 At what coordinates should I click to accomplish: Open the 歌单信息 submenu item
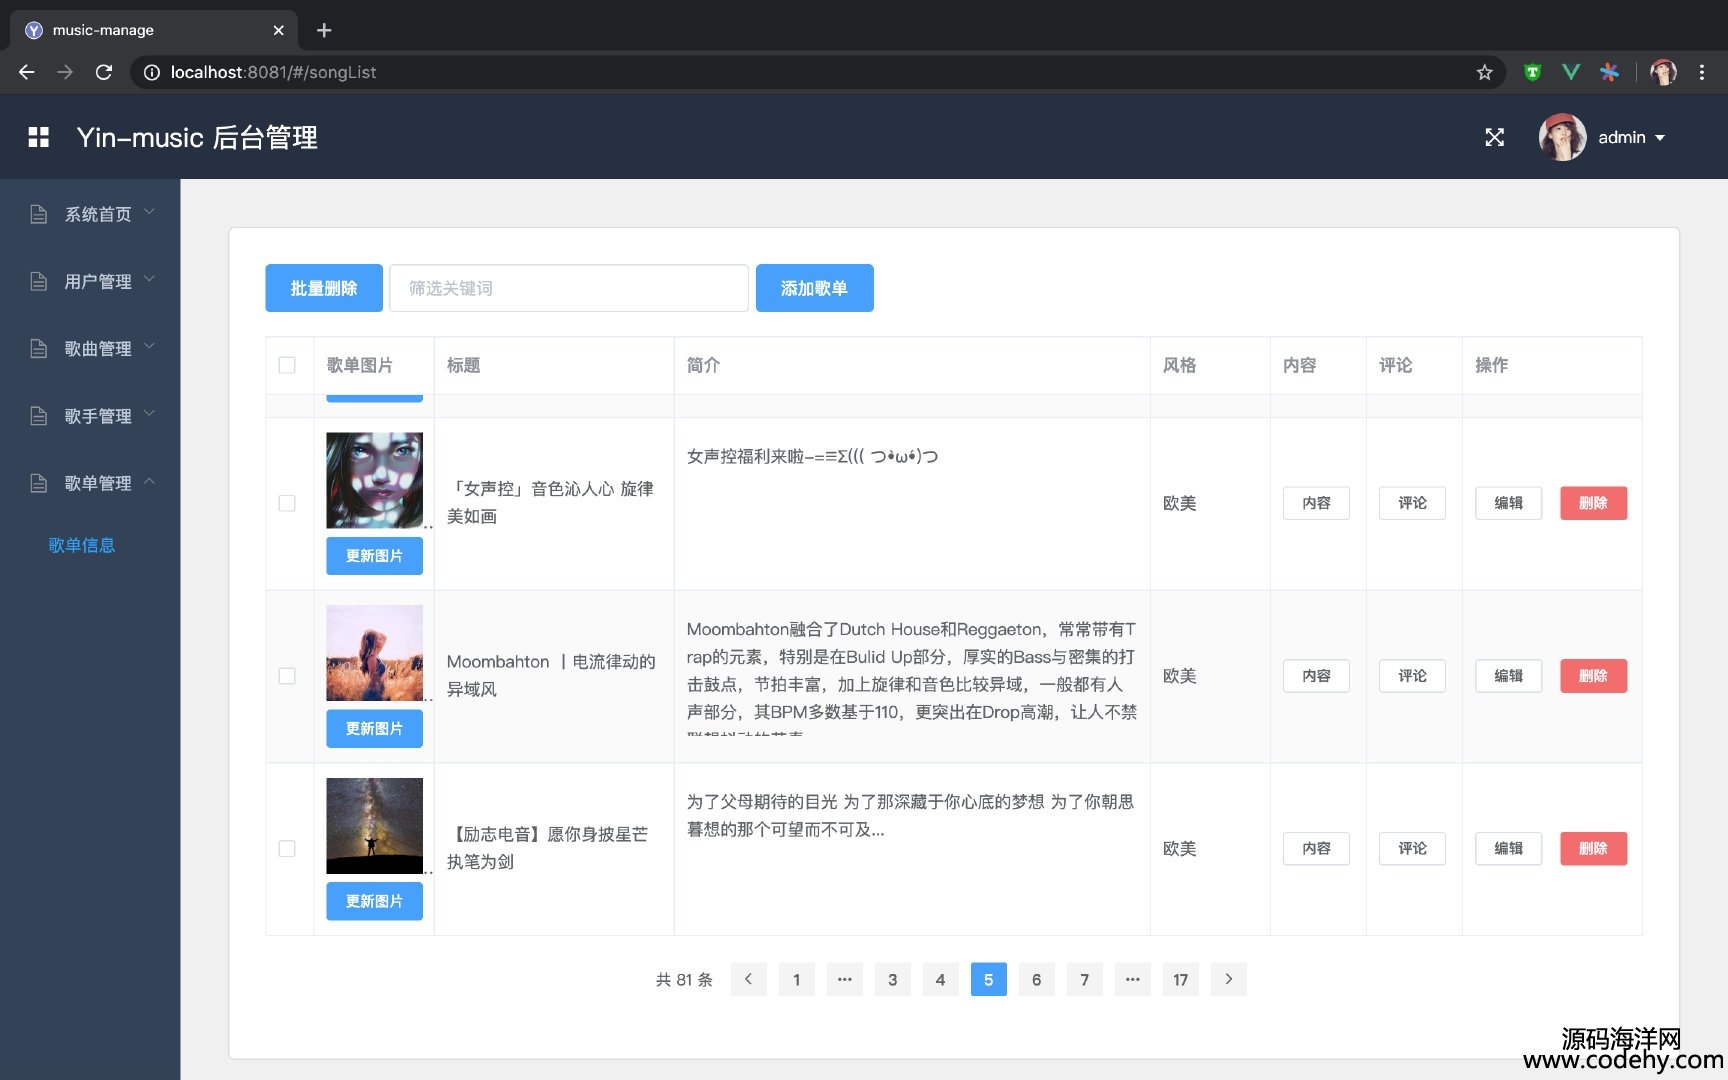[82, 545]
